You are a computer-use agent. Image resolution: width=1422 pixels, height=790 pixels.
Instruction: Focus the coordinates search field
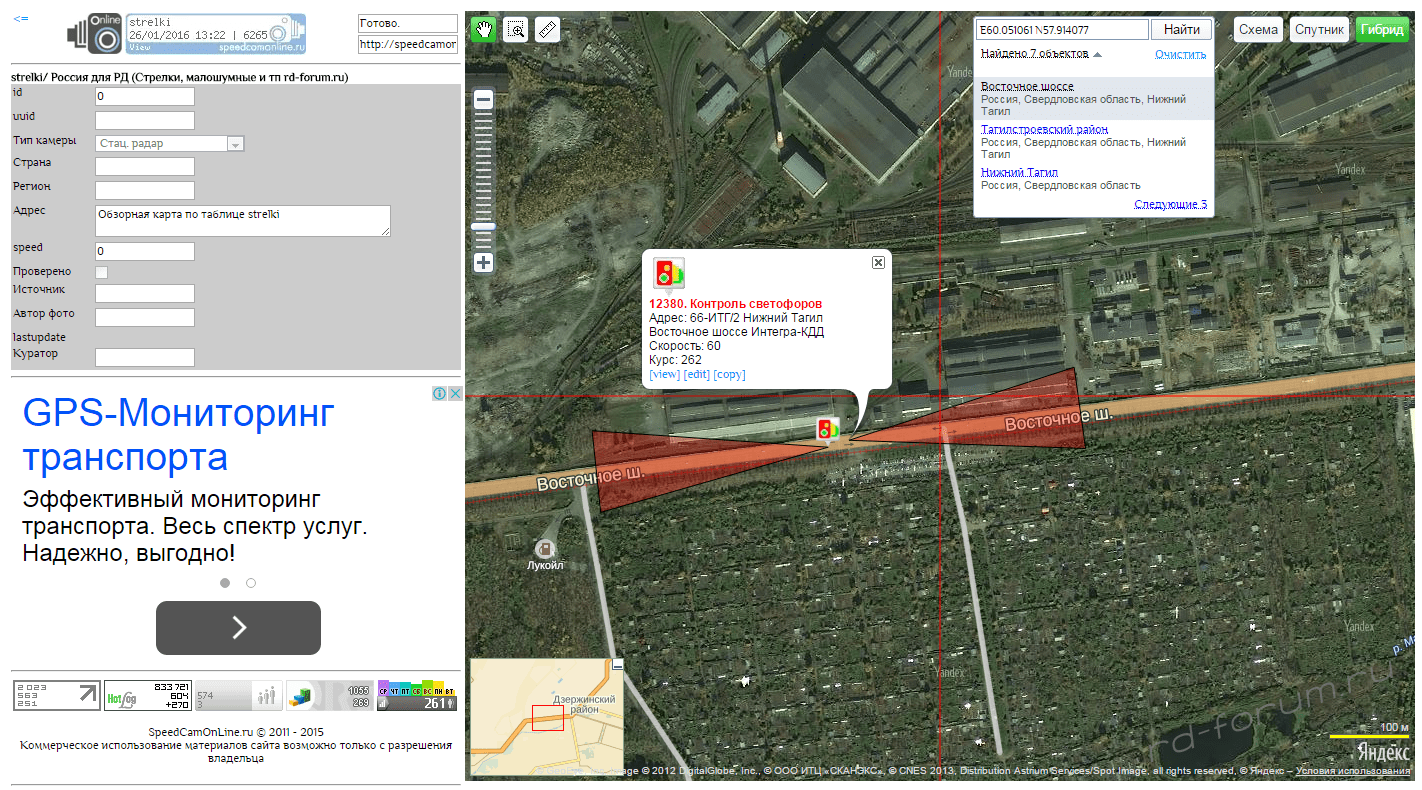pyautogui.click(x=1062, y=30)
